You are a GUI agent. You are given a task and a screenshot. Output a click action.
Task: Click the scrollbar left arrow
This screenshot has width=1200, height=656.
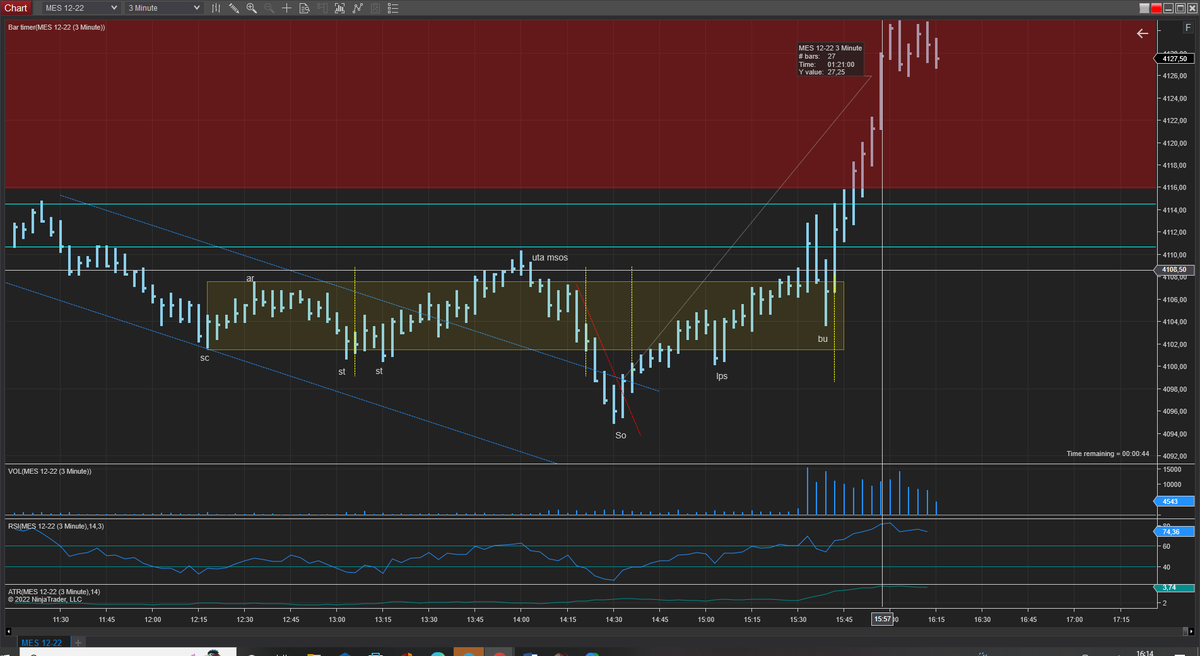pos(8,631)
